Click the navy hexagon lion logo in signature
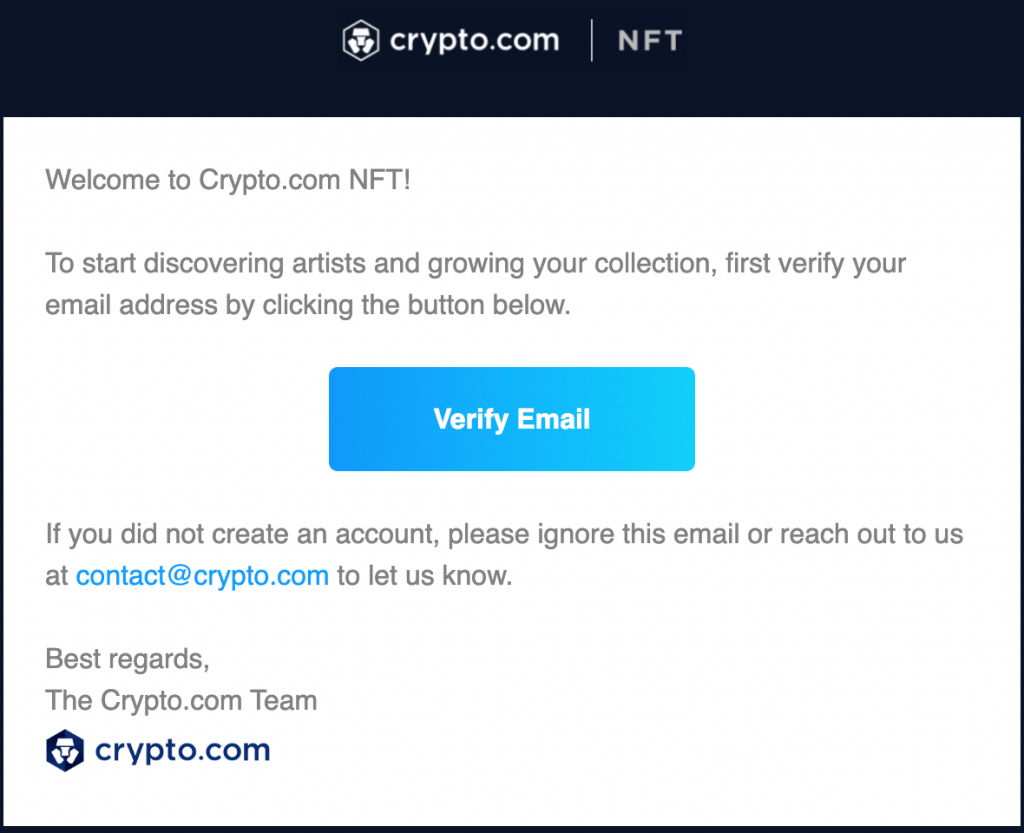This screenshot has width=1024, height=833. pos(65,750)
